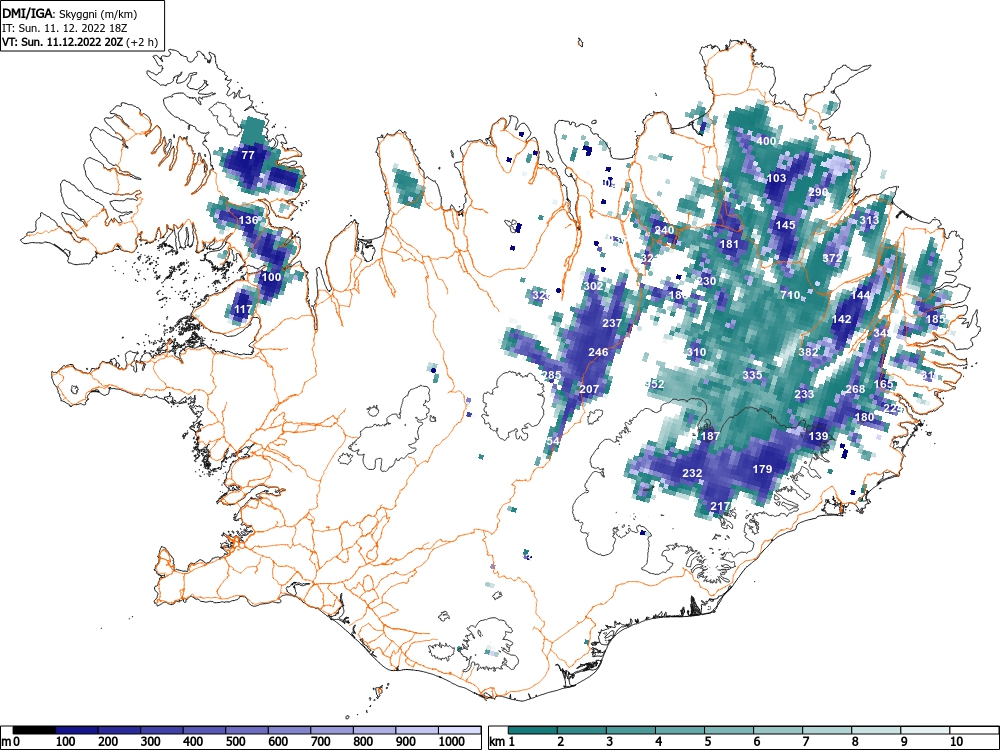Click the '136' visibility value on the map
The width and height of the screenshot is (1000, 750).
click(248, 220)
